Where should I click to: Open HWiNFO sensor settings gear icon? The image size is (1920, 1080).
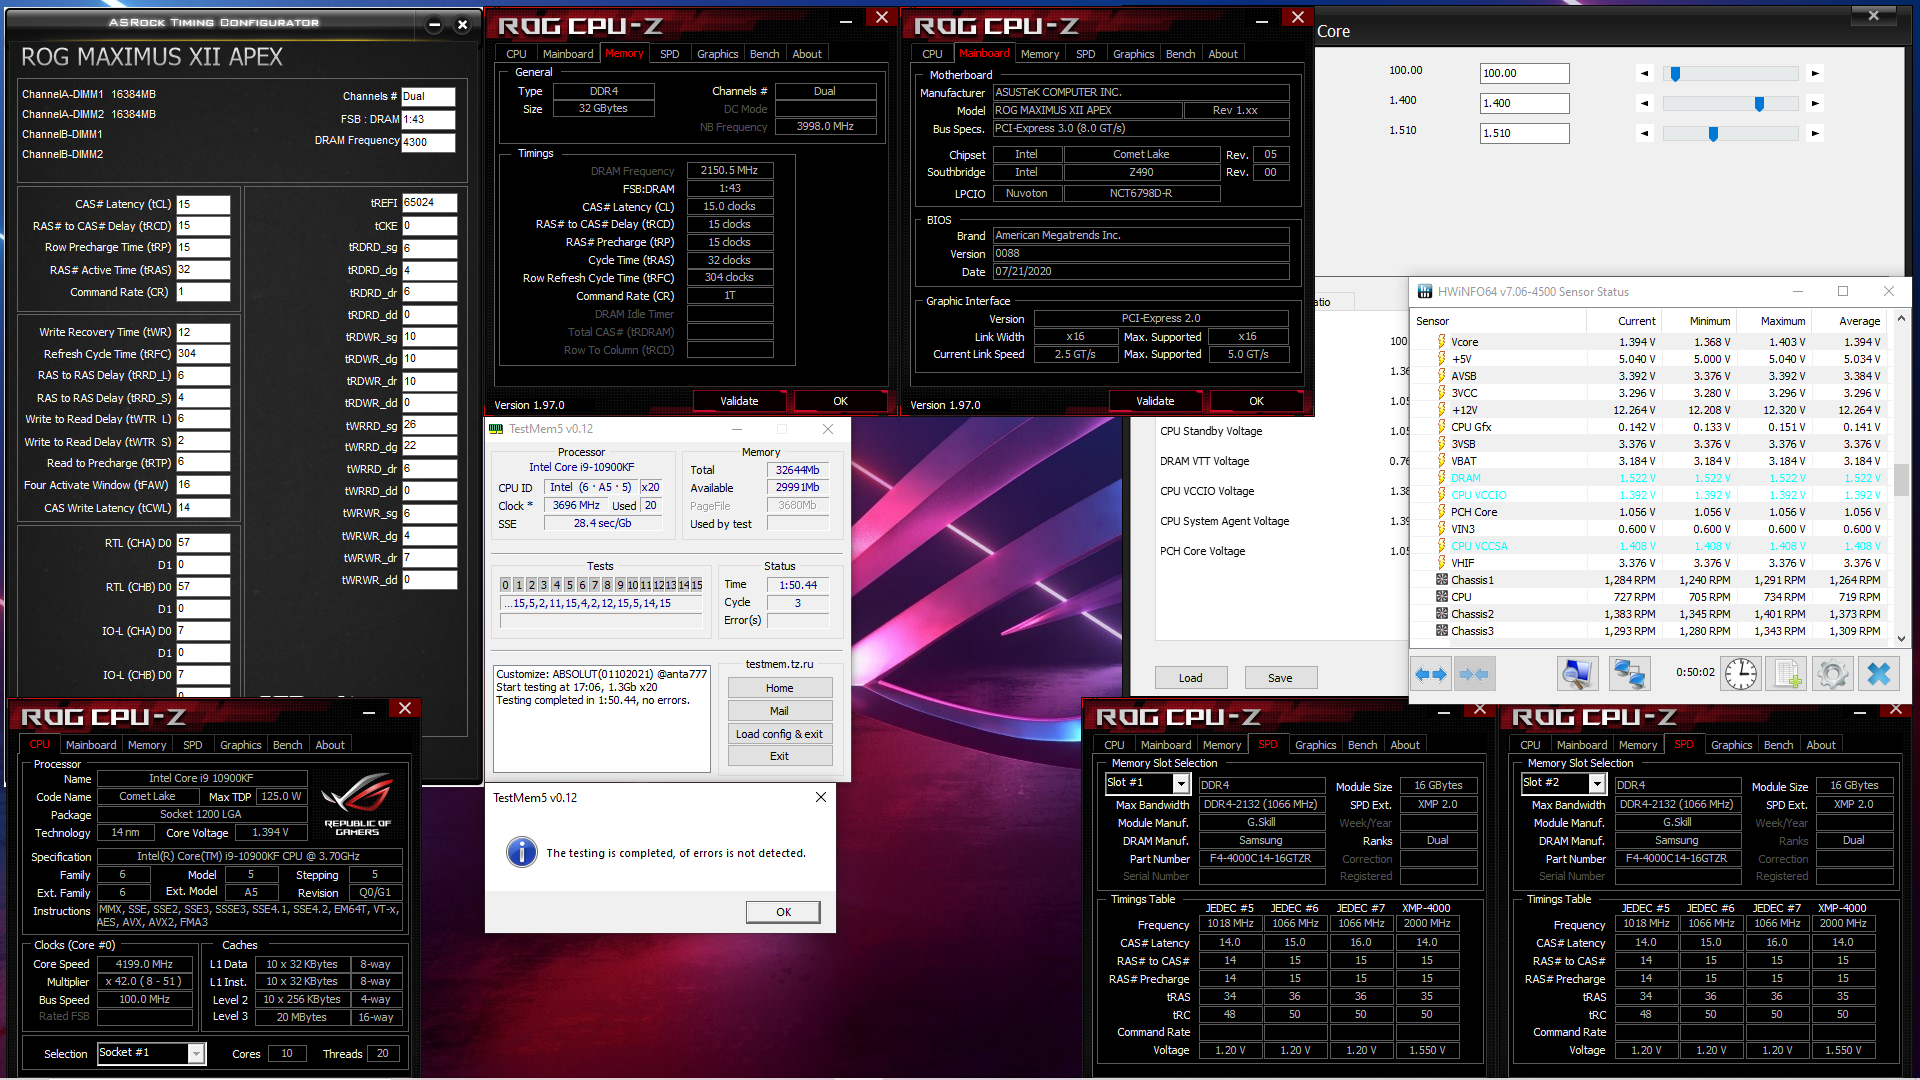[1832, 674]
